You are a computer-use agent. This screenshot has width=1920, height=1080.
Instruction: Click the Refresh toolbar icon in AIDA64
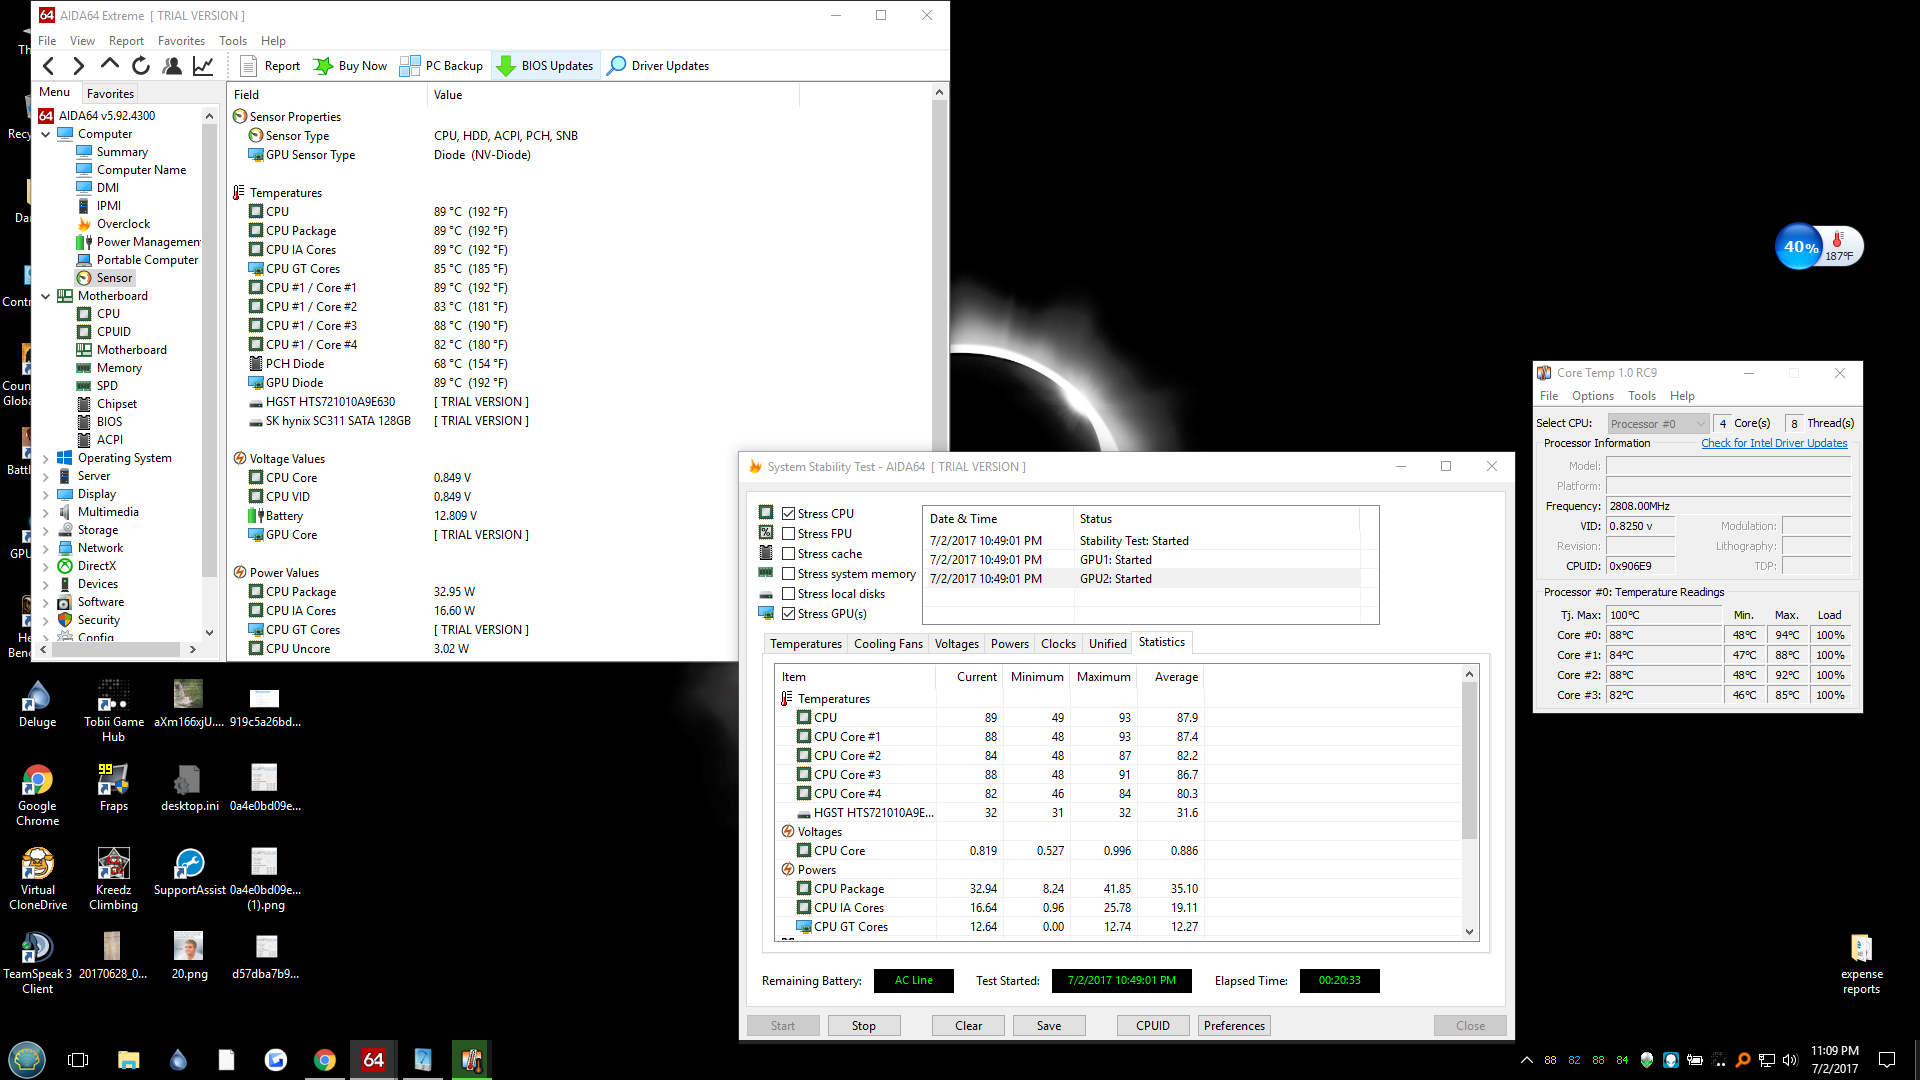141,66
